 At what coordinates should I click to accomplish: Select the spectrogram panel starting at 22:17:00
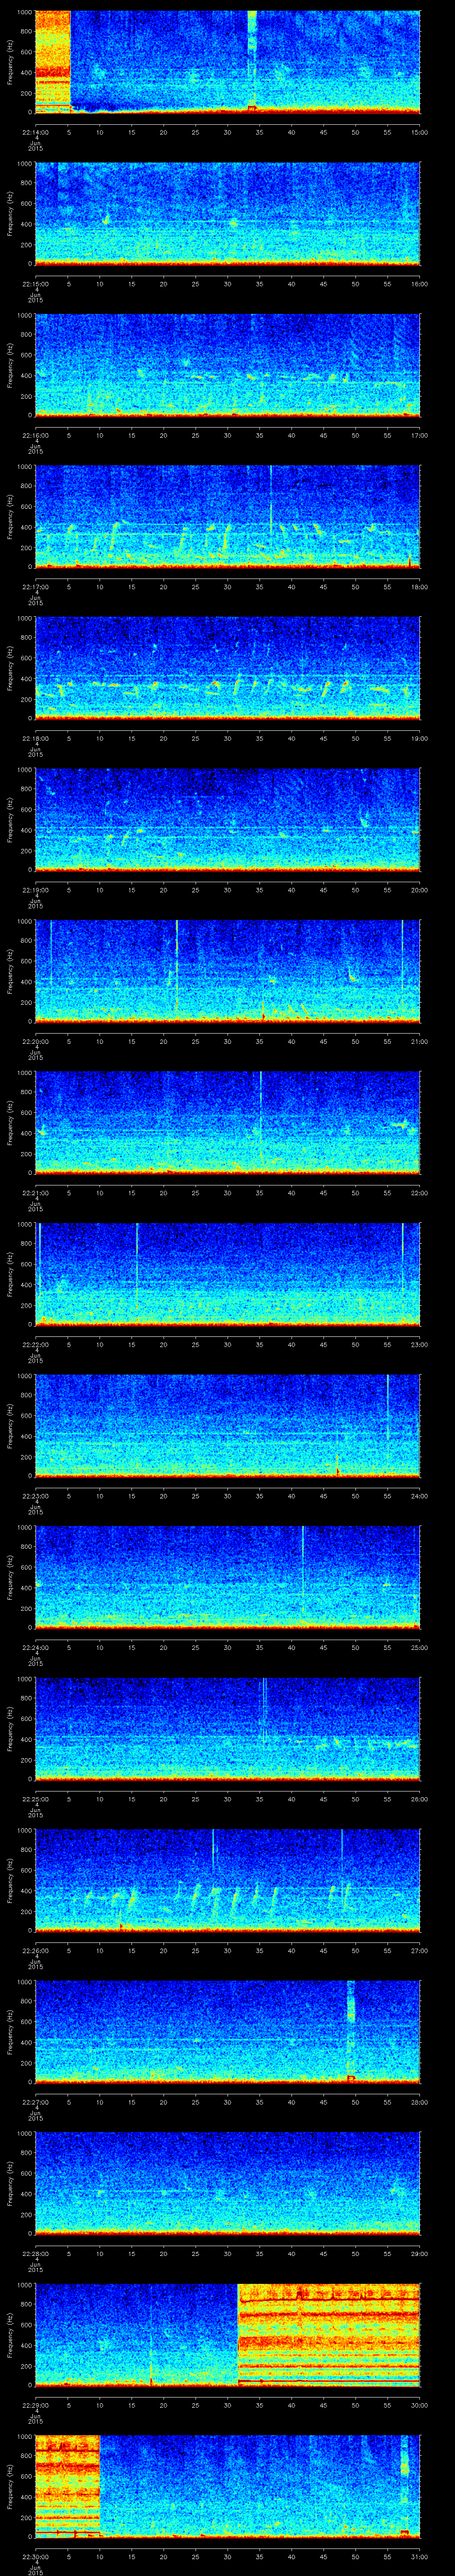(228, 517)
